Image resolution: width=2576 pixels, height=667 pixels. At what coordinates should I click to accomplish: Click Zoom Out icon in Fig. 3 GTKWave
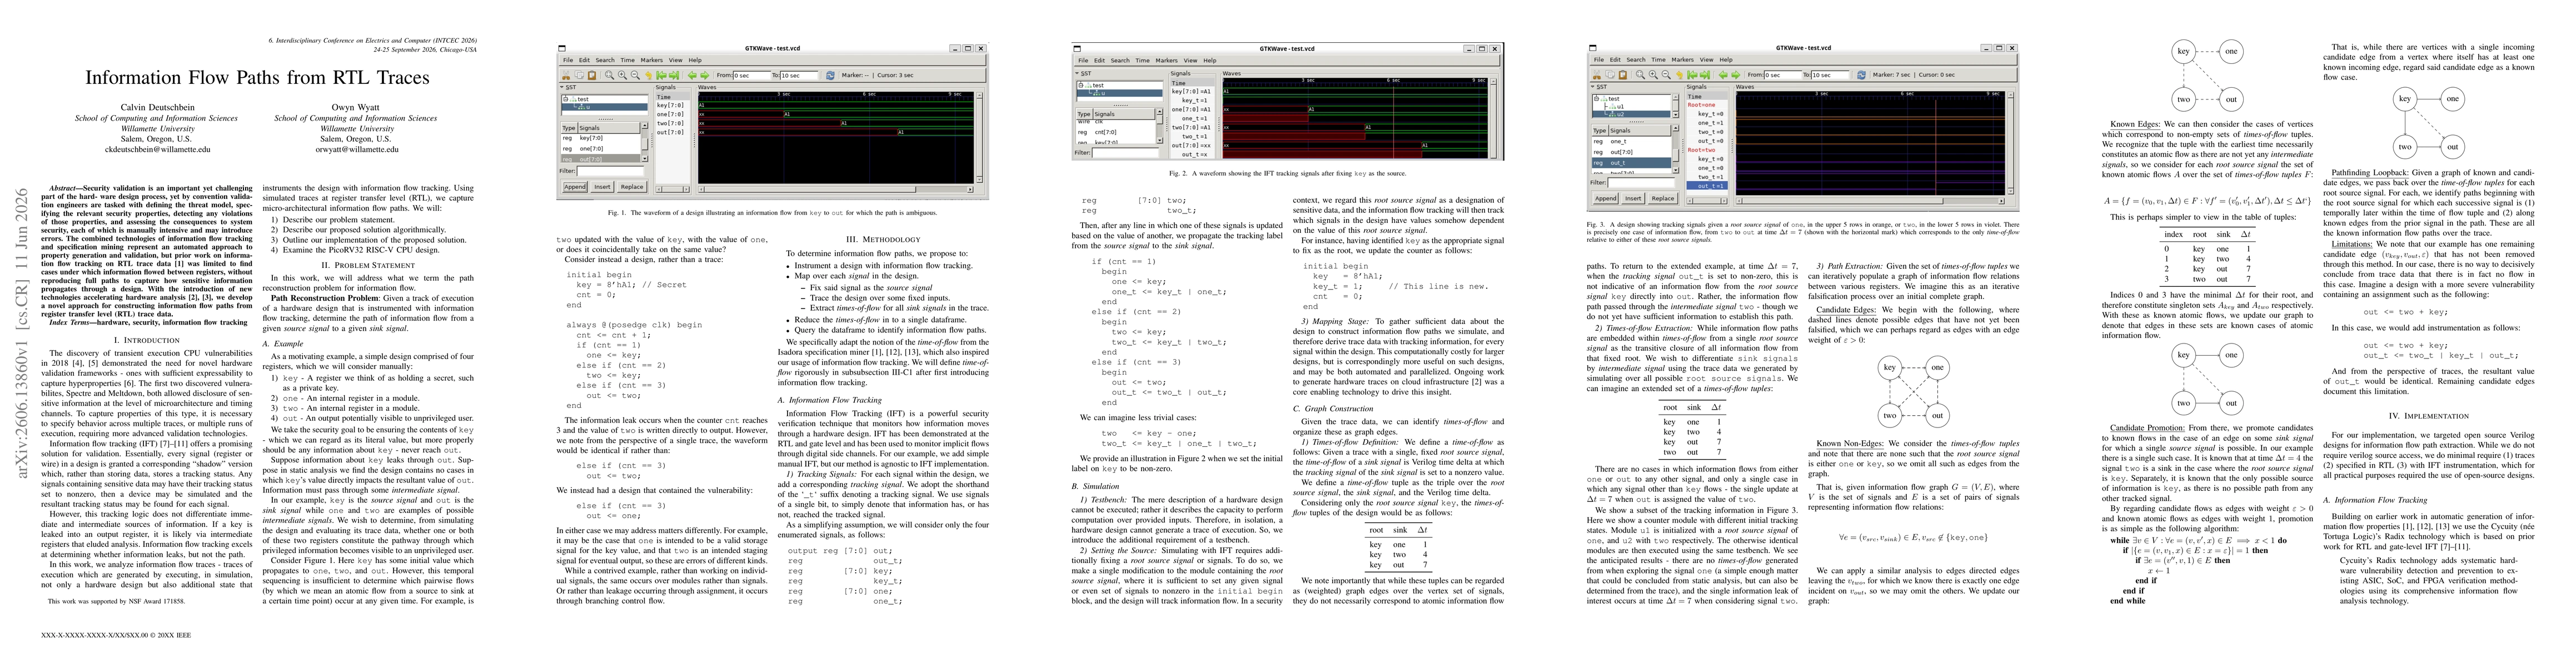(1667, 75)
